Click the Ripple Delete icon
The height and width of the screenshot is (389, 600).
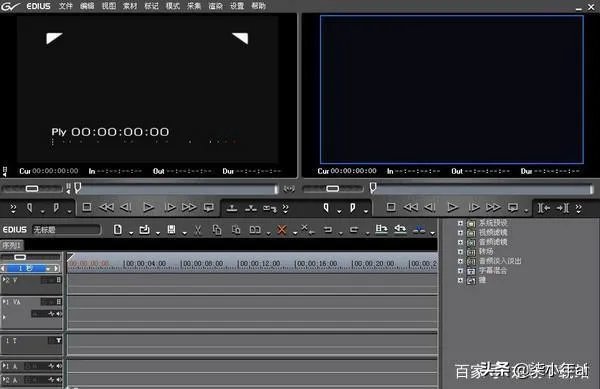coord(307,229)
